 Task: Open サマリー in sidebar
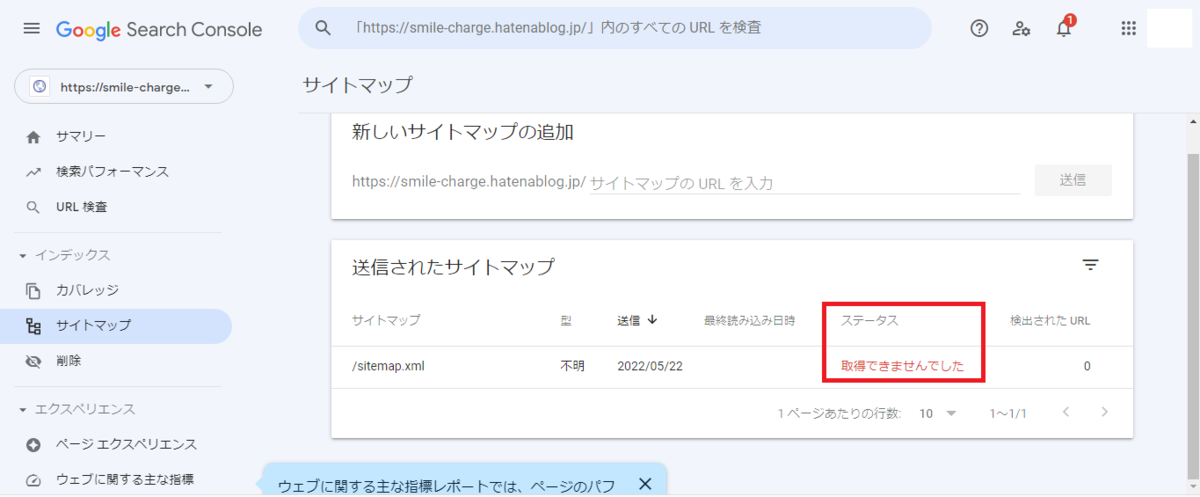116,137
